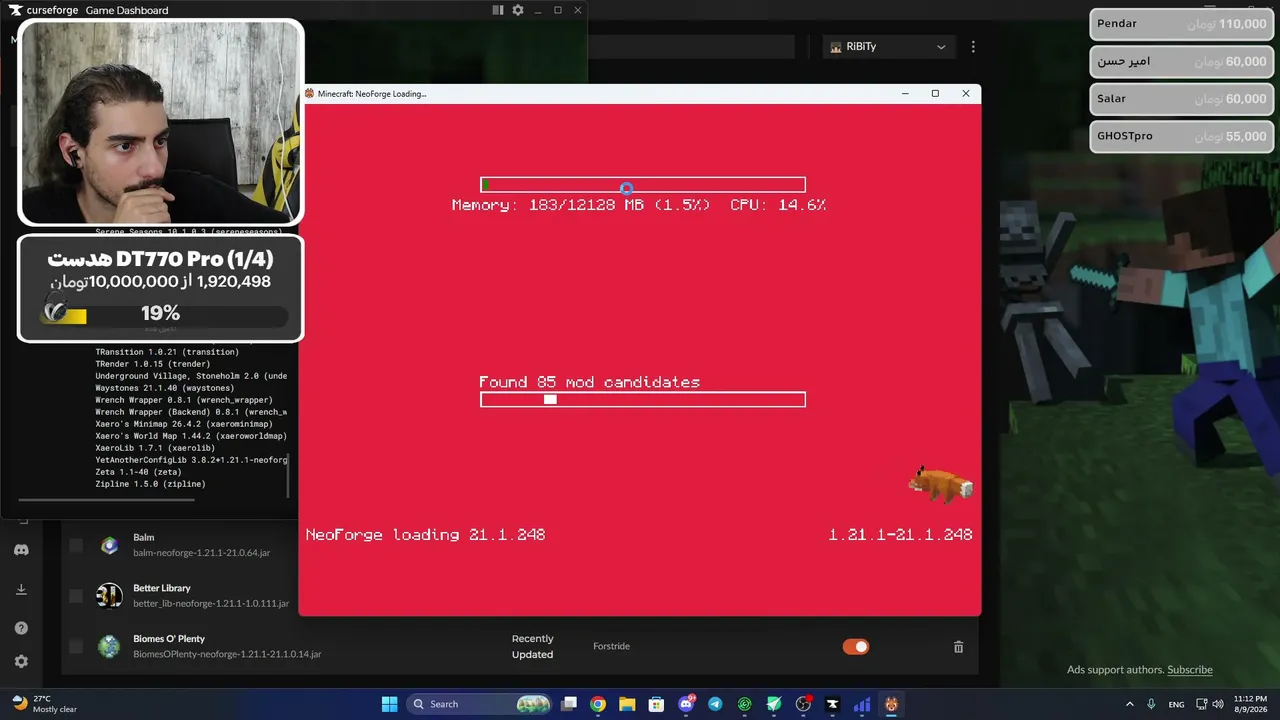Open File Explorer from the taskbar

pos(627,704)
